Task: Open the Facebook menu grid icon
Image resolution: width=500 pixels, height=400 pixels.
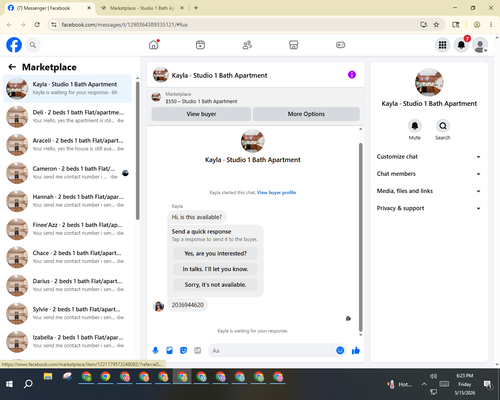Action: click(442, 45)
